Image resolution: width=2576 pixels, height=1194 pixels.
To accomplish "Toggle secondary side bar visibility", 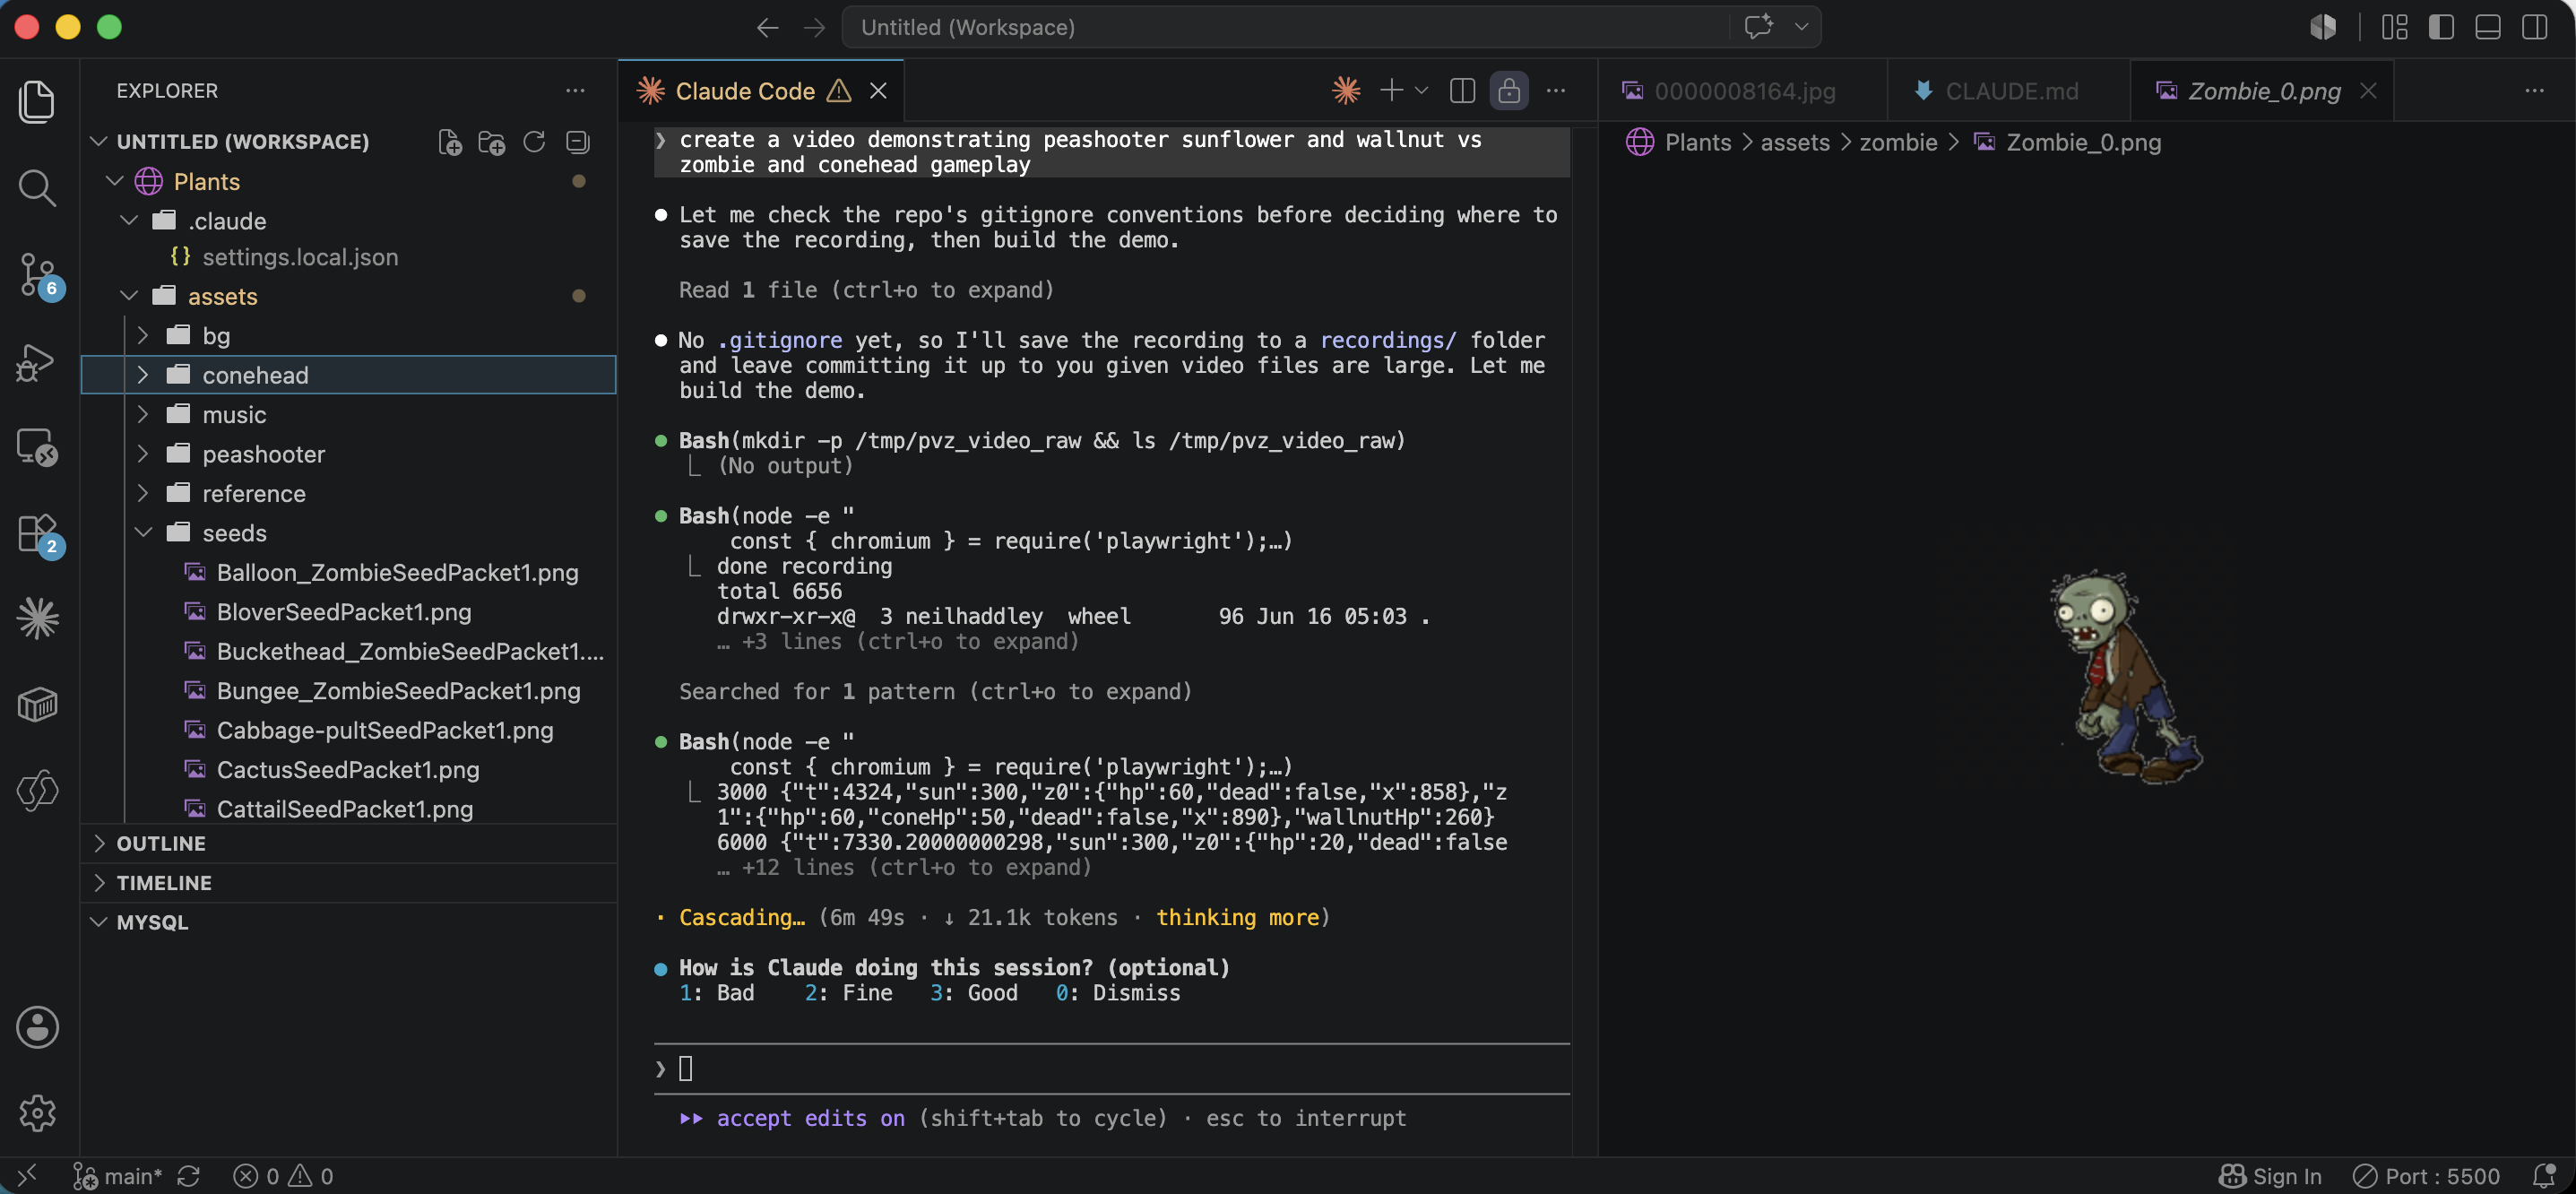I will tap(2535, 27).
